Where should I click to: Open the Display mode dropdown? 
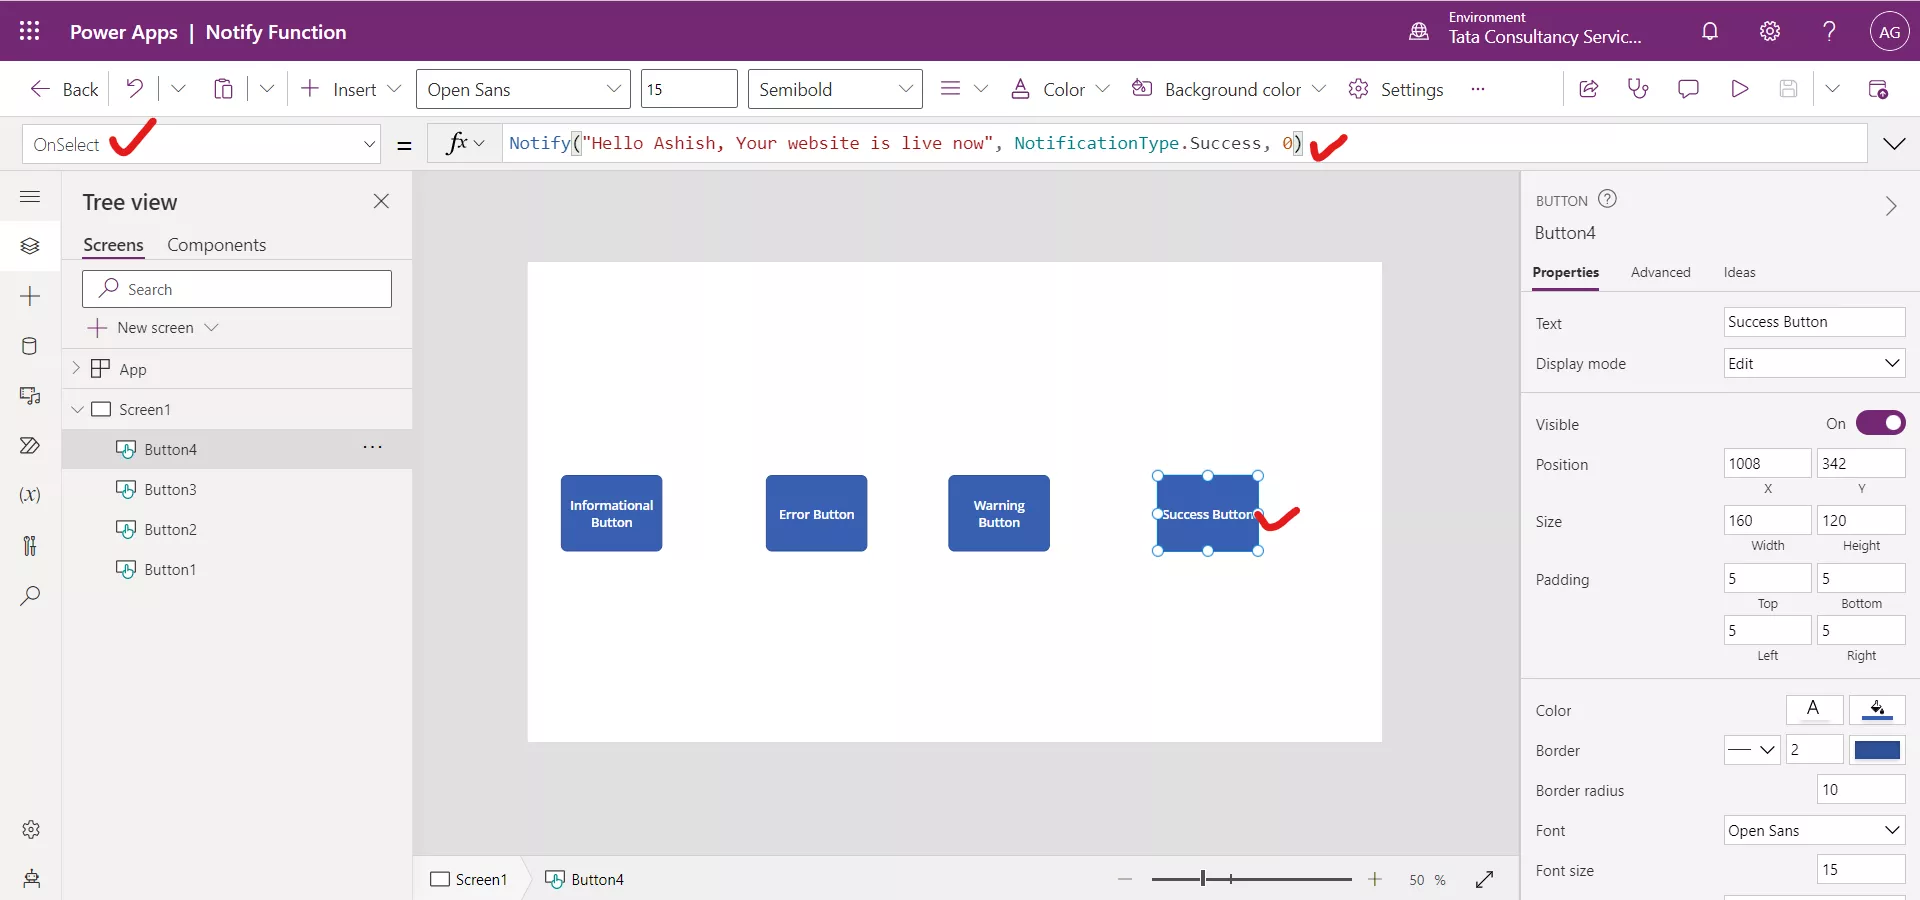[x=1813, y=363]
